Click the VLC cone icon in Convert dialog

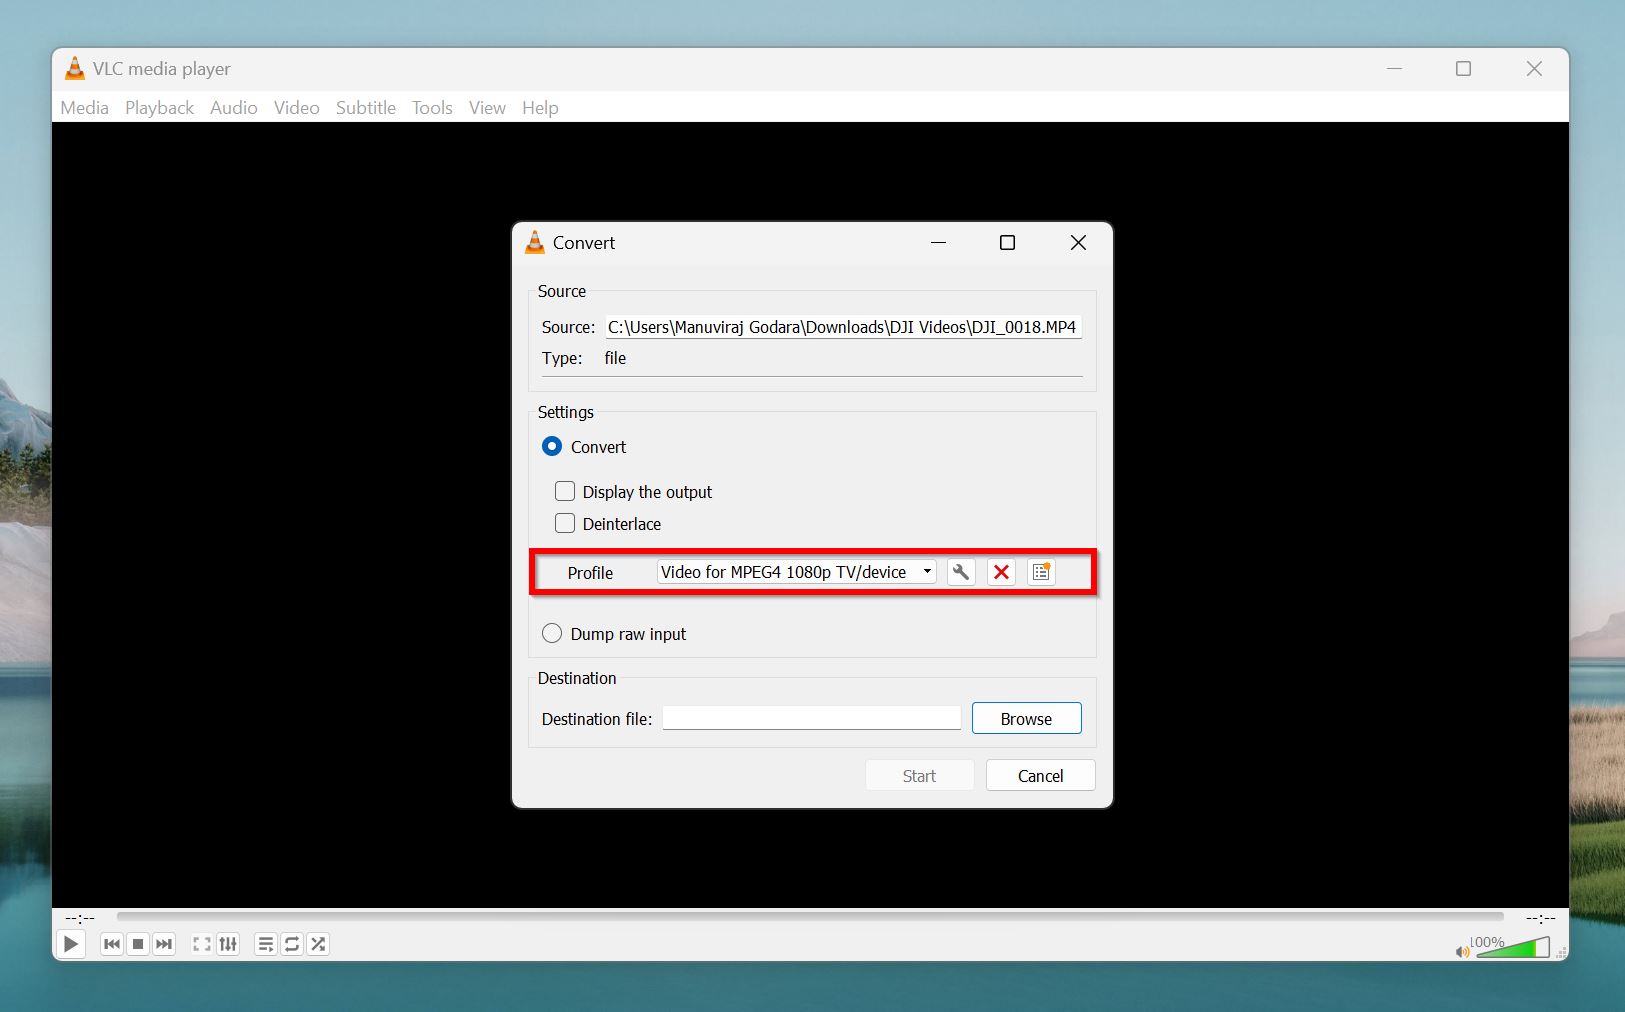(x=535, y=242)
